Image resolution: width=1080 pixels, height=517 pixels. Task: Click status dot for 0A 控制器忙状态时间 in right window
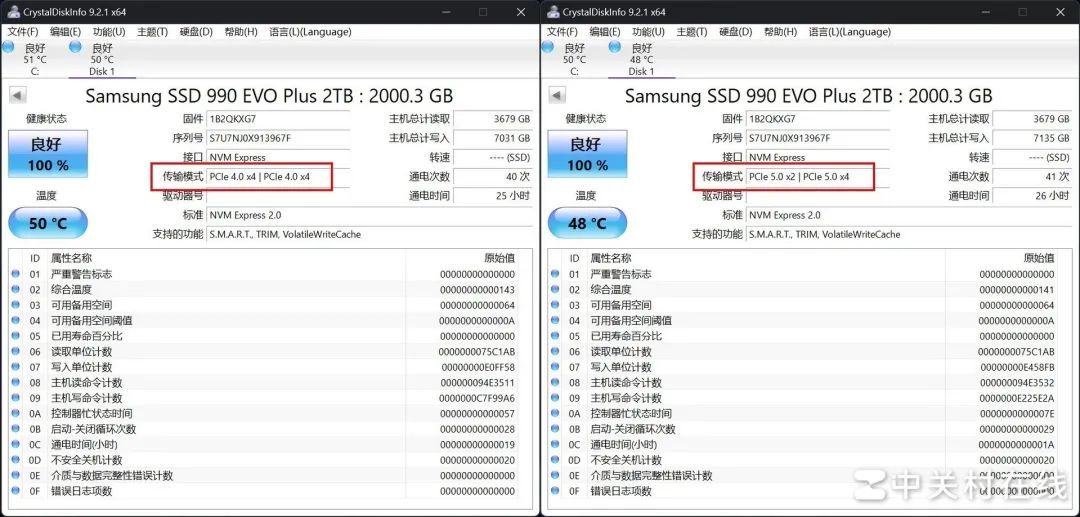pos(555,413)
